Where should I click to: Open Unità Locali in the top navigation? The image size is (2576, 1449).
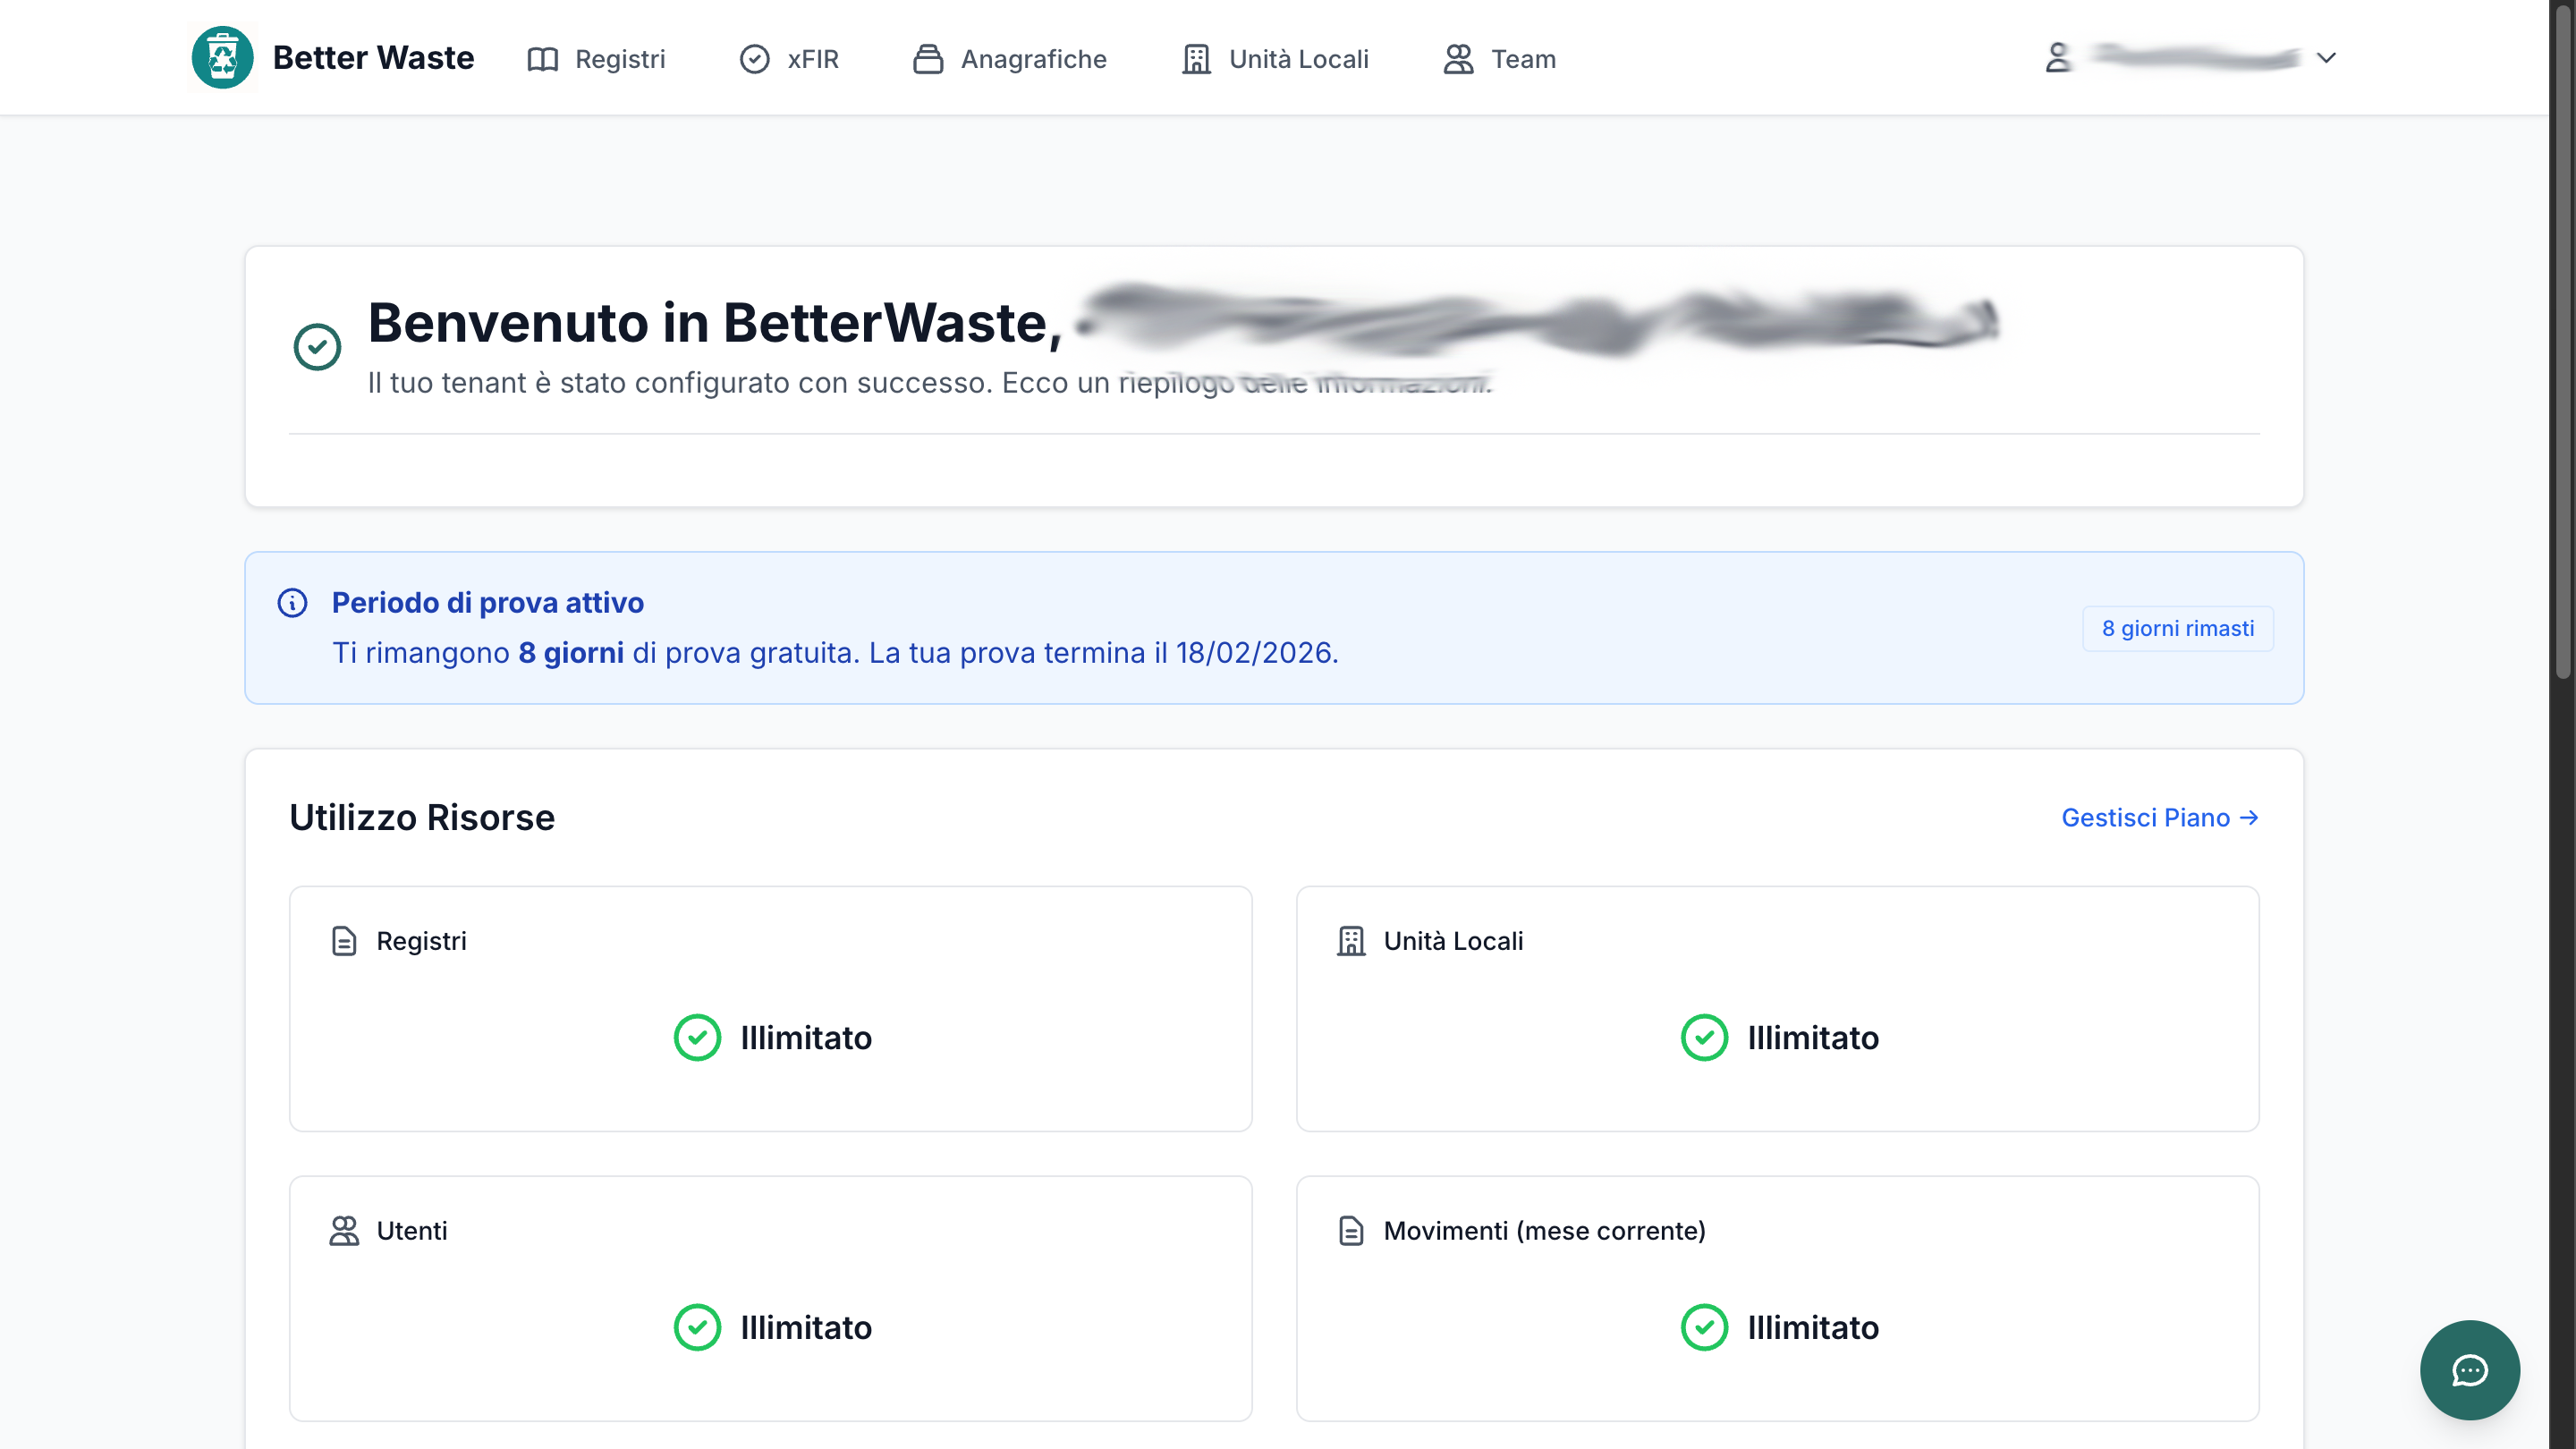click(1275, 59)
